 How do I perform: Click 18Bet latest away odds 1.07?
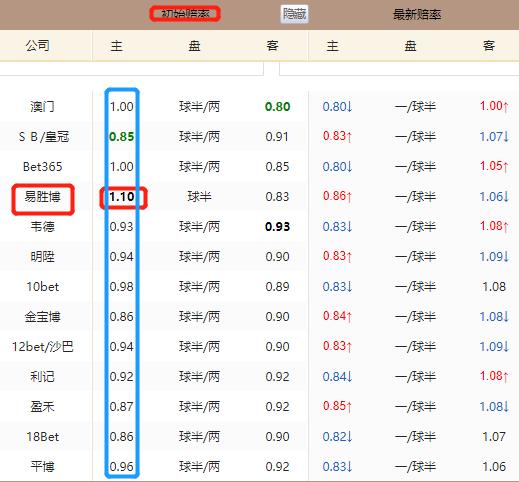(494, 437)
